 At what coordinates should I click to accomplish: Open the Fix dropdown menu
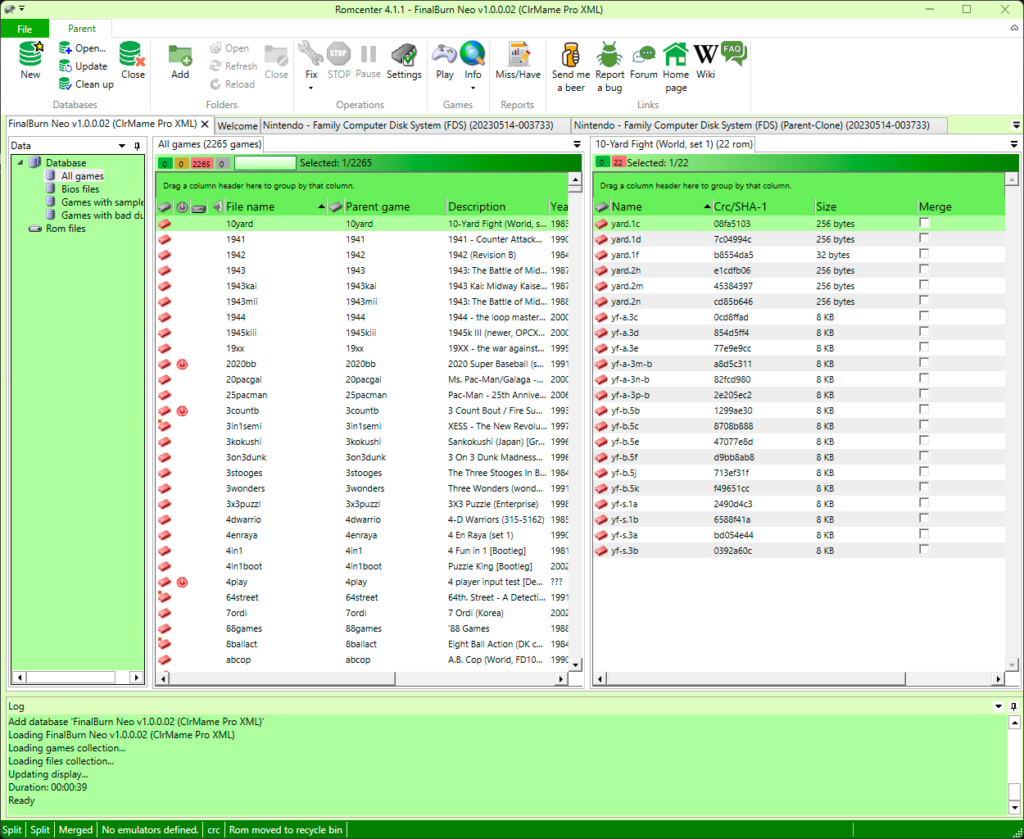point(312,87)
